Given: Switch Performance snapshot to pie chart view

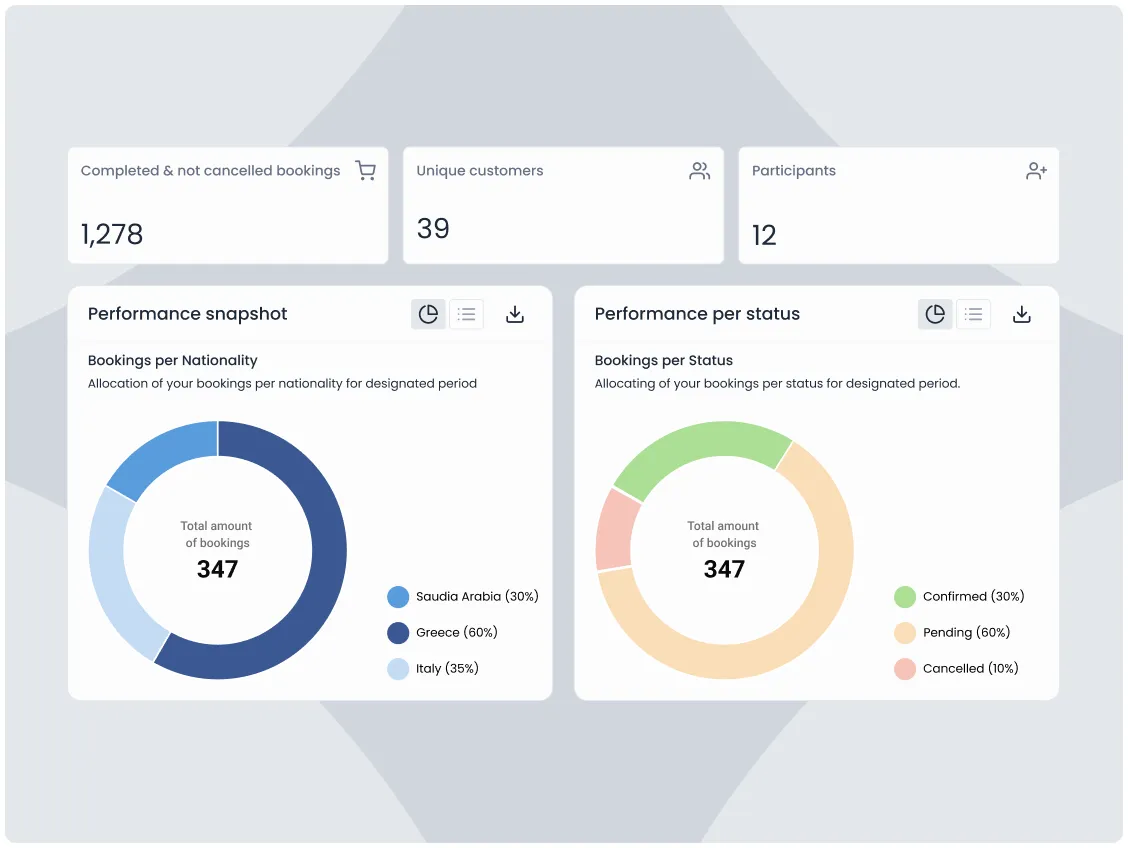Looking at the screenshot, I should point(428,314).
